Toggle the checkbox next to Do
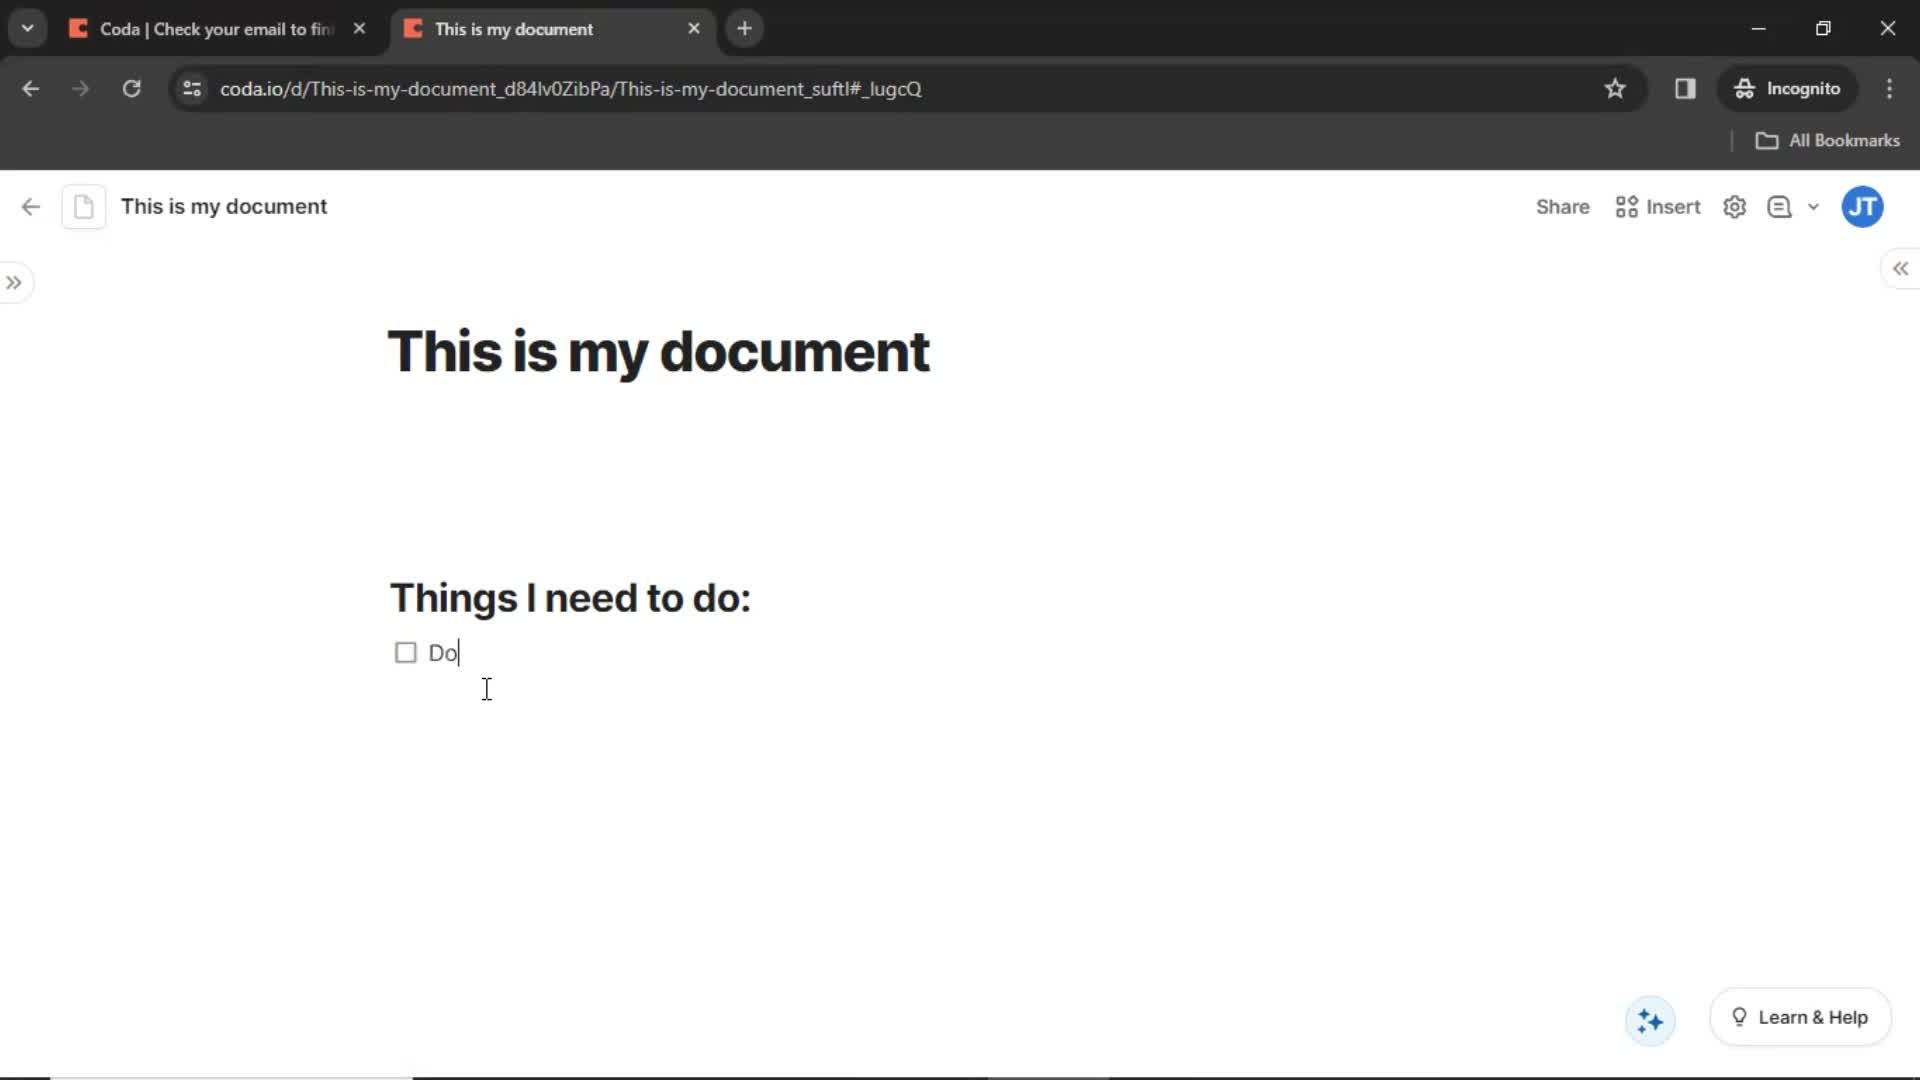 405,651
